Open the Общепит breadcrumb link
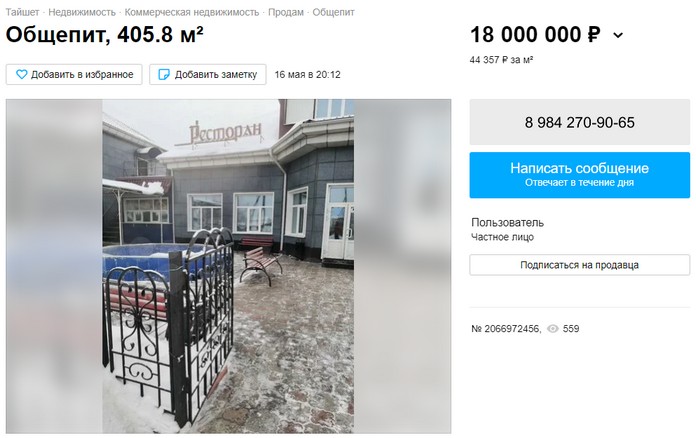696x438 pixels. pos(333,12)
